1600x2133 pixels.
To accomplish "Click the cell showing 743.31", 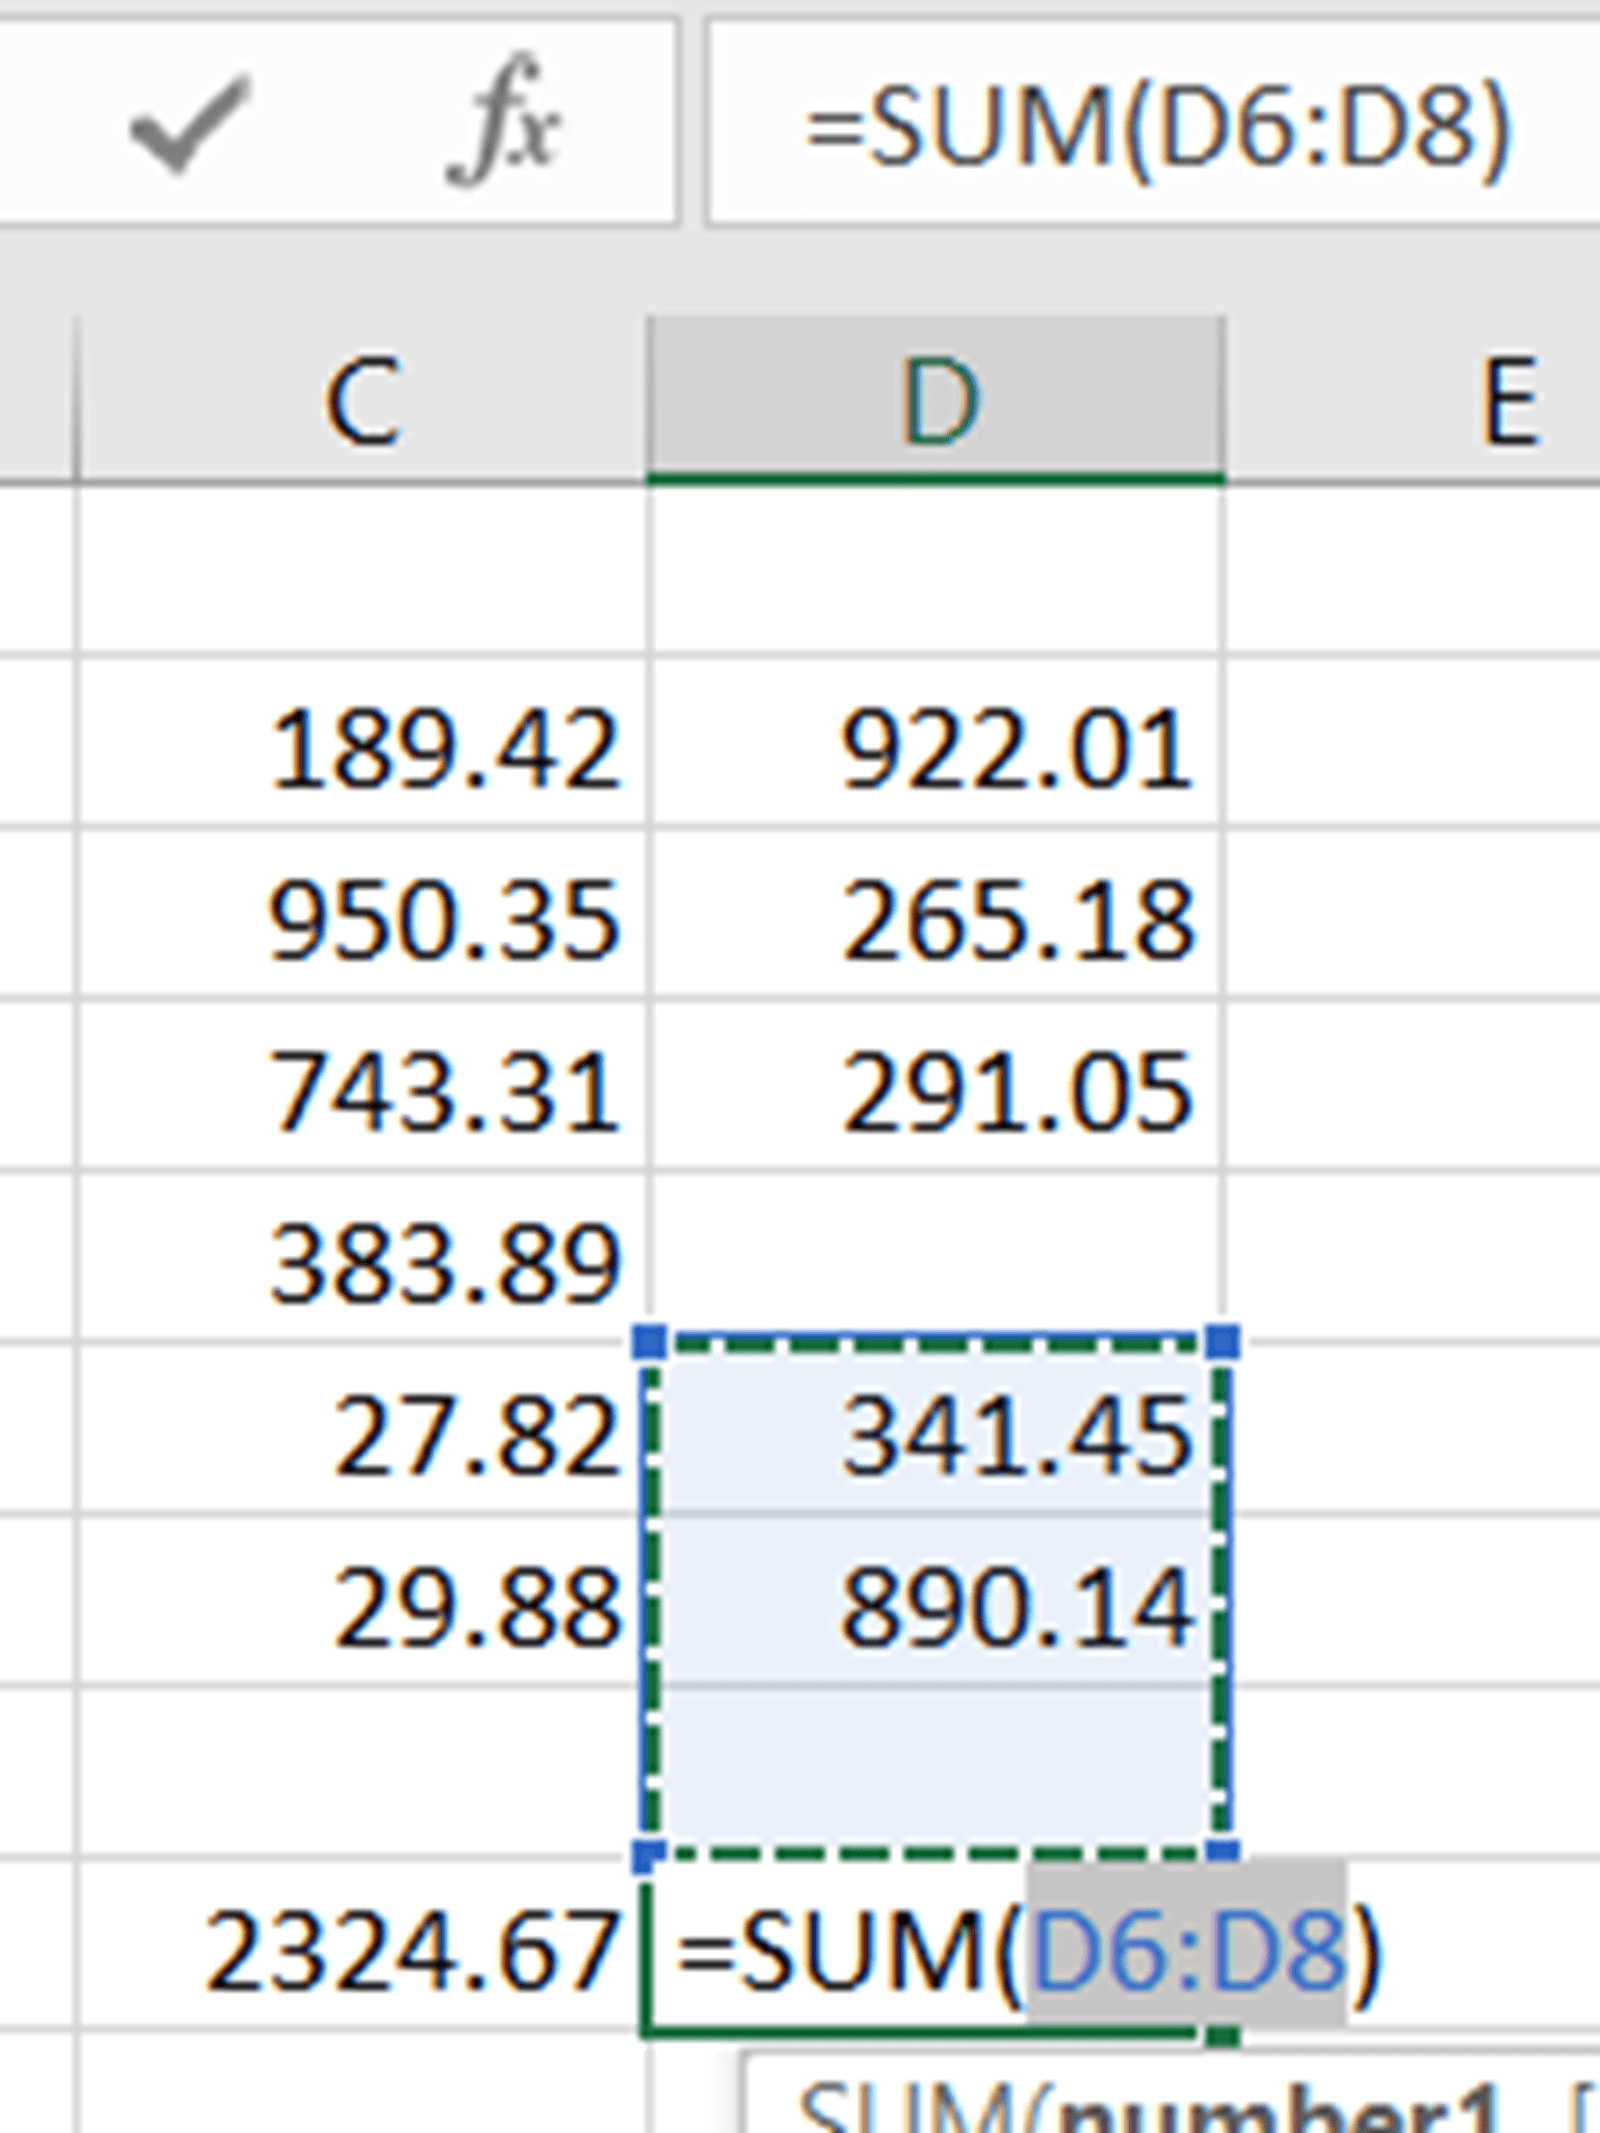I will (445, 1092).
